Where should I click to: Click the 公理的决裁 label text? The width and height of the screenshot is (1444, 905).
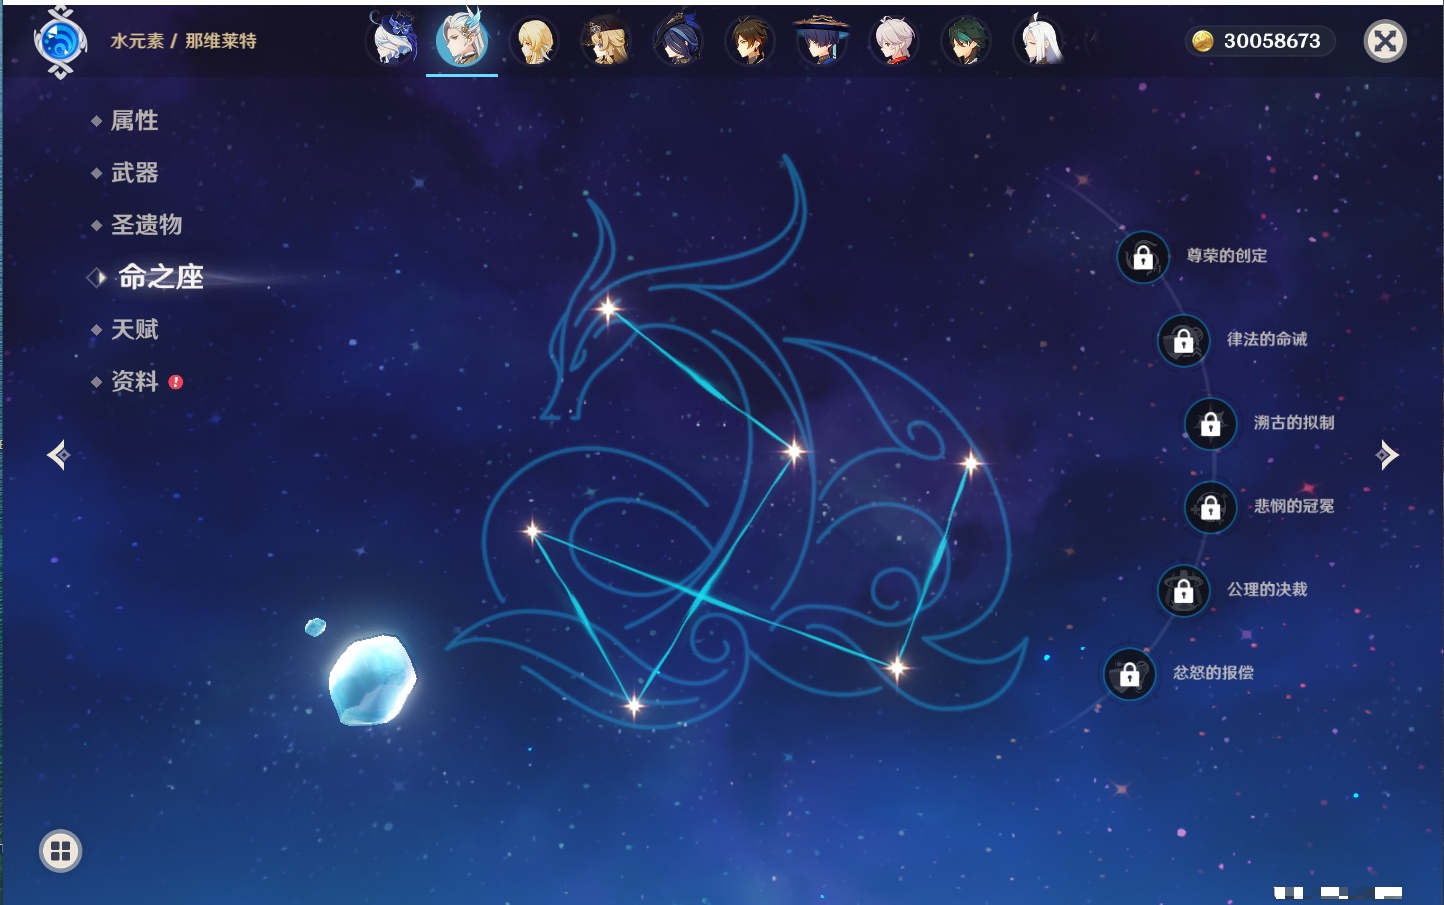pyautogui.click(x=1267, y=589)
